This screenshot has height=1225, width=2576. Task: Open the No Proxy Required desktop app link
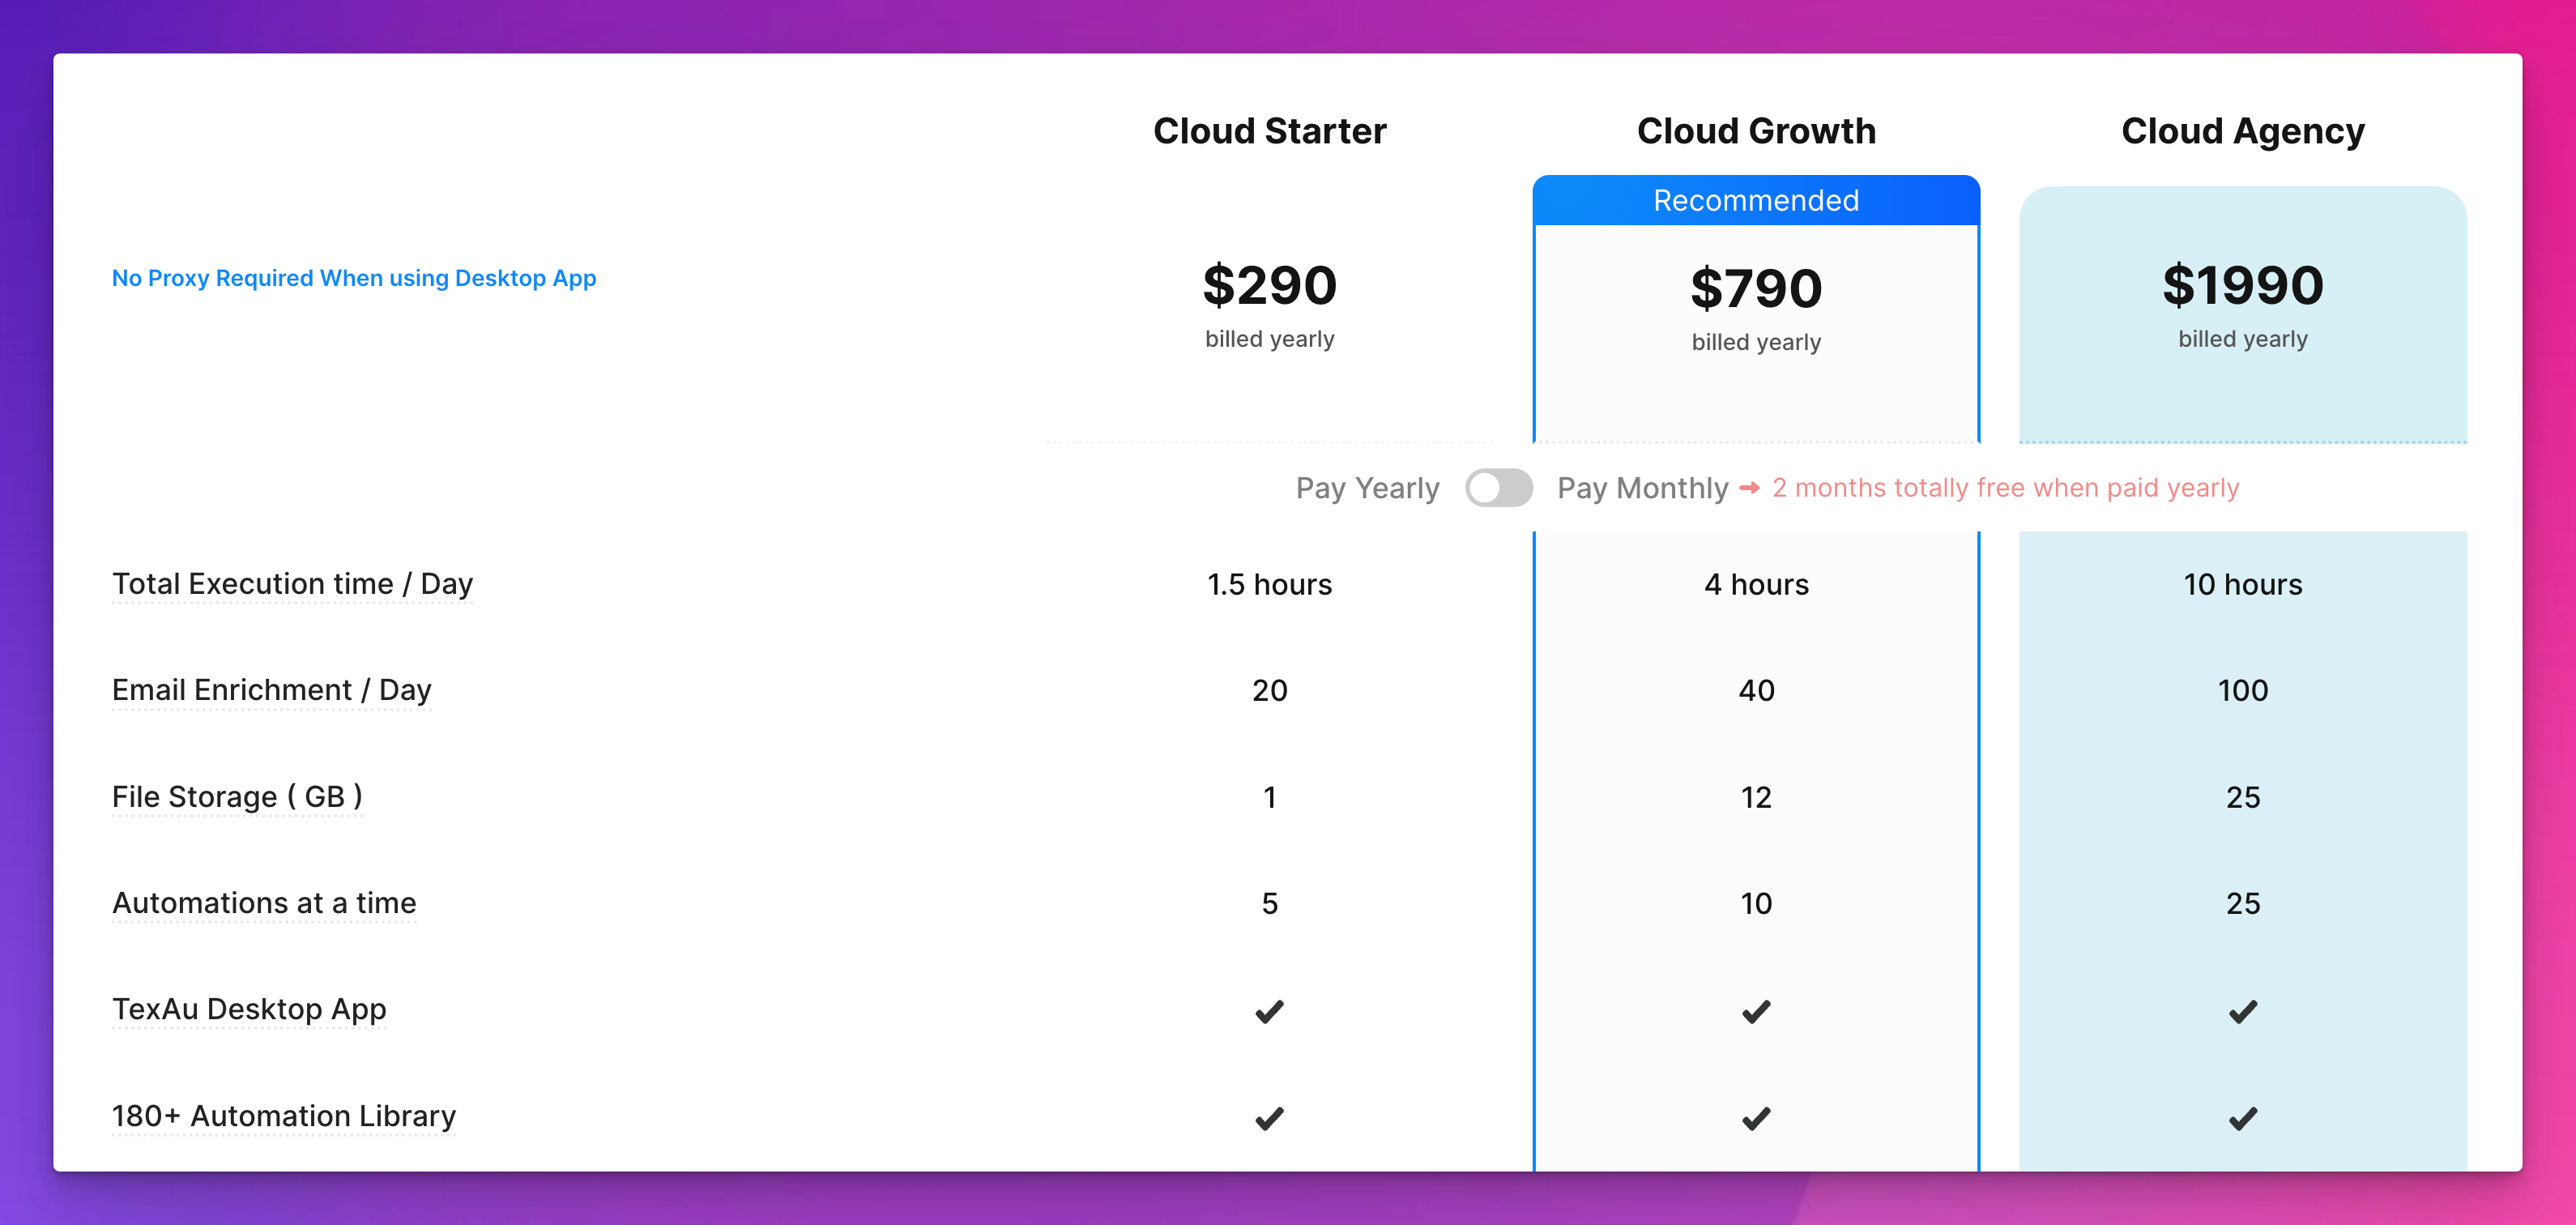click(x=354, y=278)
